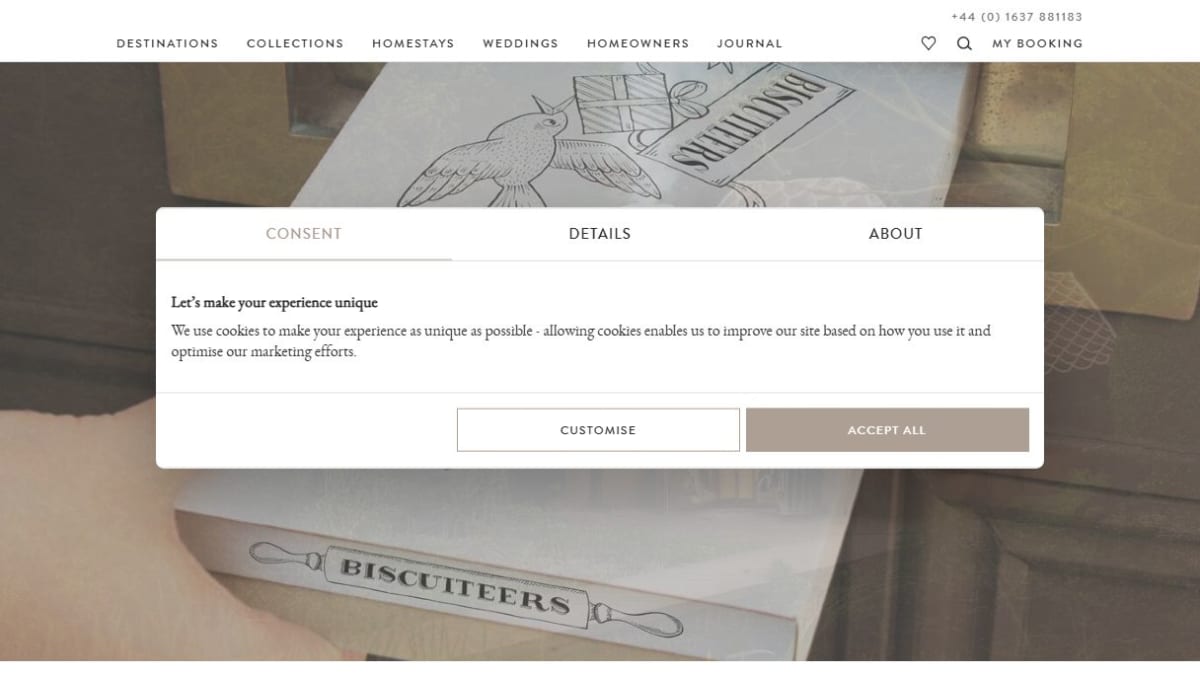Accept all cookies
The height and width of the screenshot is (675, 1200).
coord(887,430)
